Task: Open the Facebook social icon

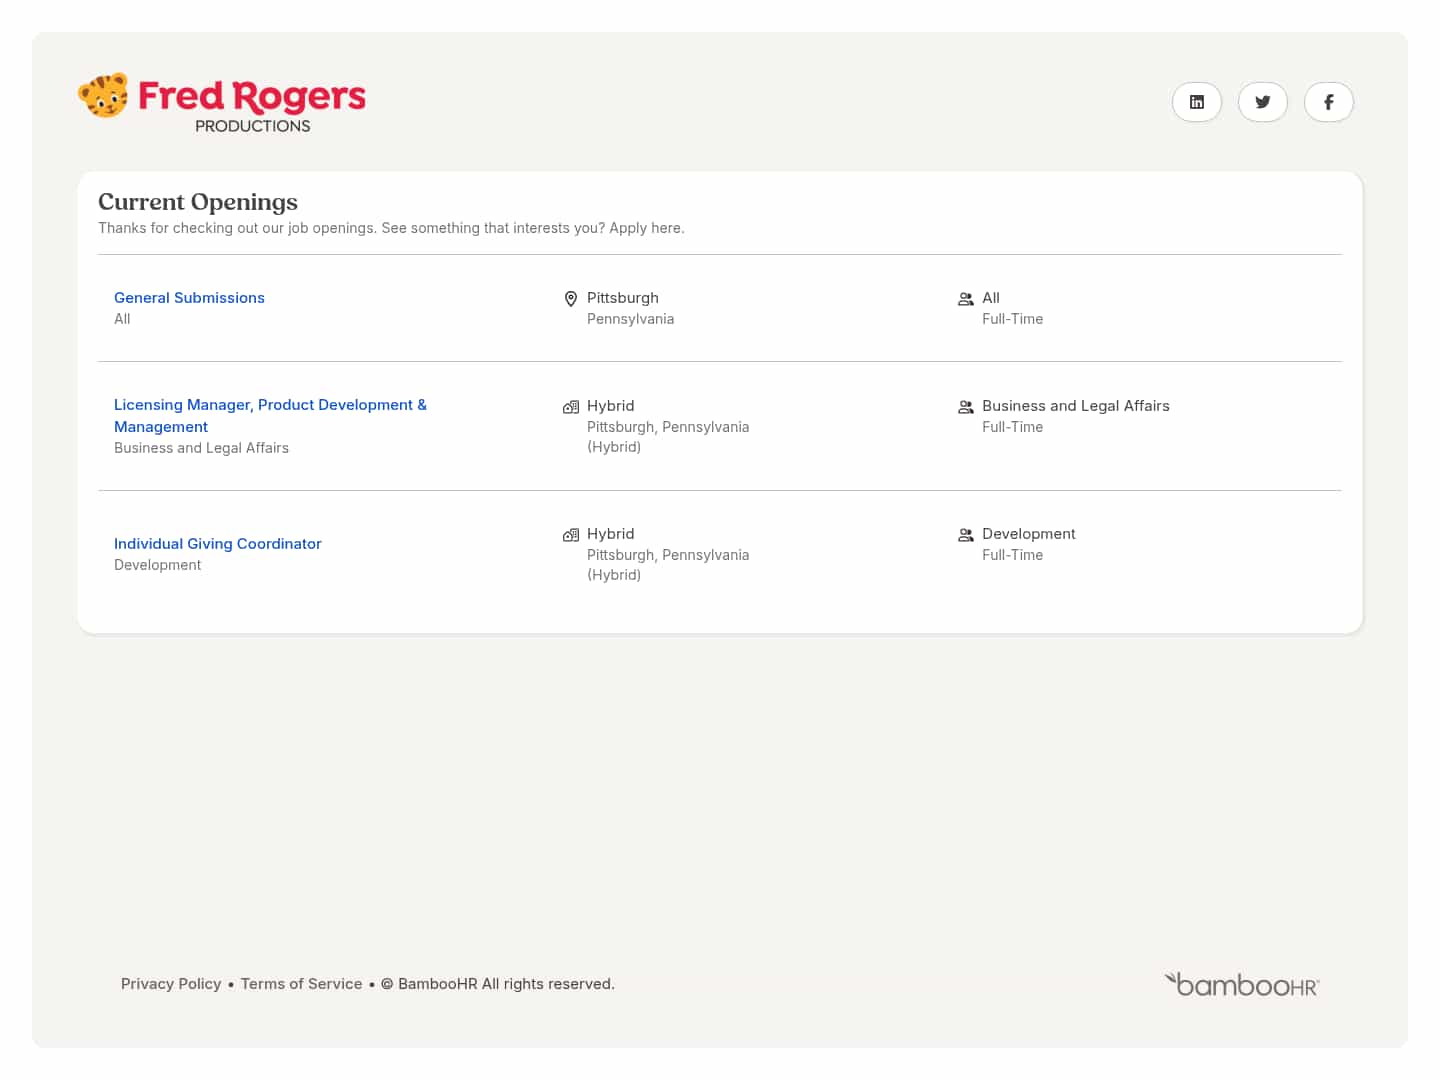Action: pyautogui.click(x=1328, y=102)
